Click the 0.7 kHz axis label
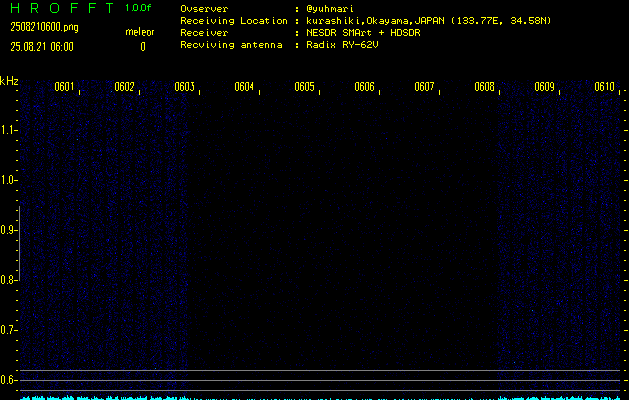The height and width of the screenshot is (400, 629). click(7, 330)
